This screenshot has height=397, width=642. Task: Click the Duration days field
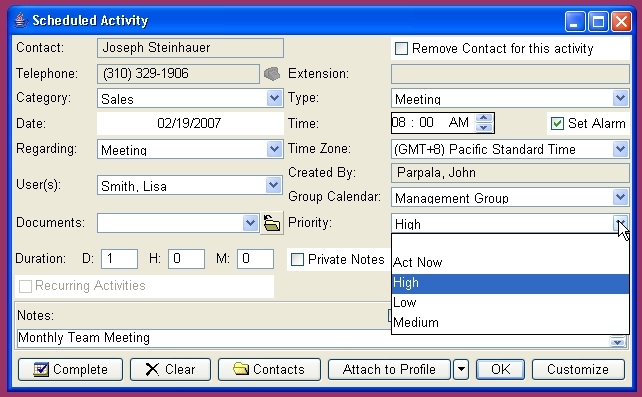pyautogui.click(x=119, y=259)
